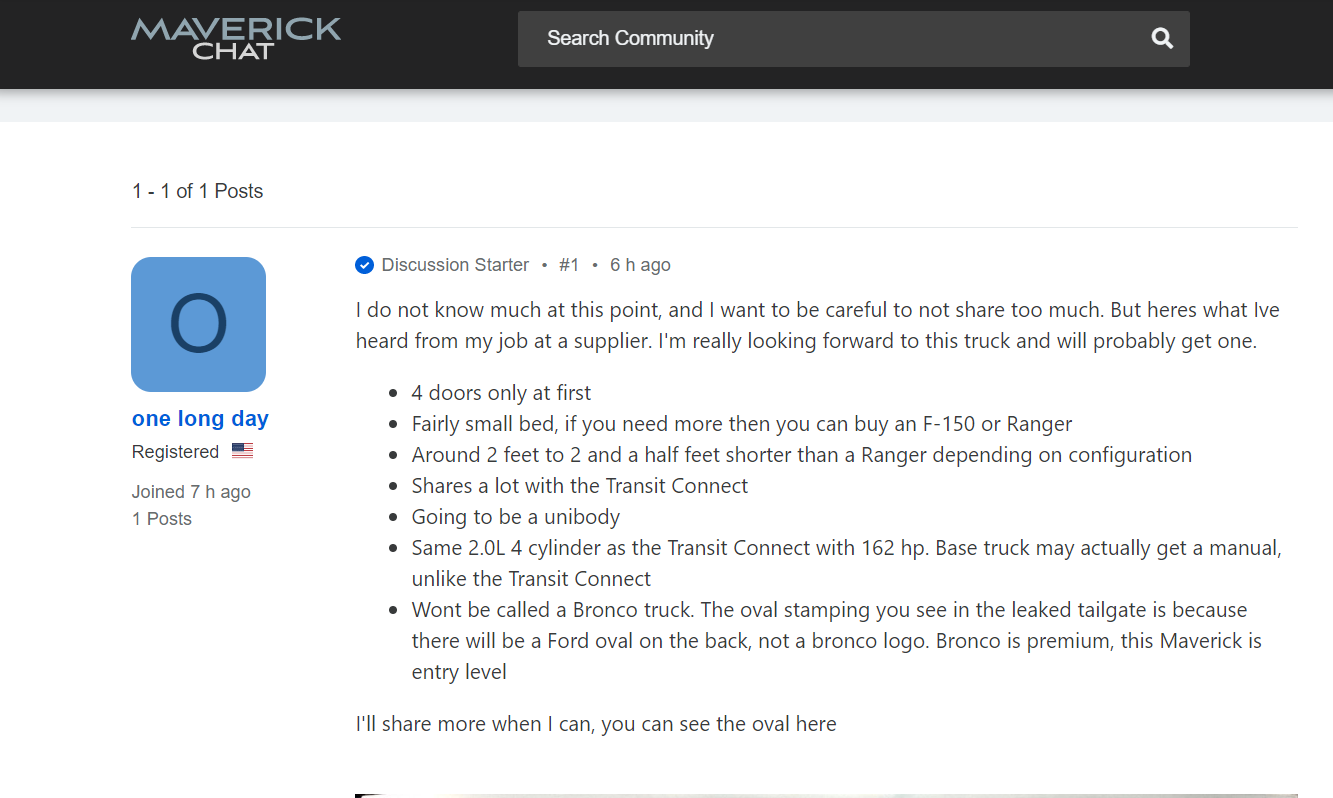This screenshot has width=1333, height=798.
Task: Click "1 Posts" under the username
Action: [x=162, y=518]
